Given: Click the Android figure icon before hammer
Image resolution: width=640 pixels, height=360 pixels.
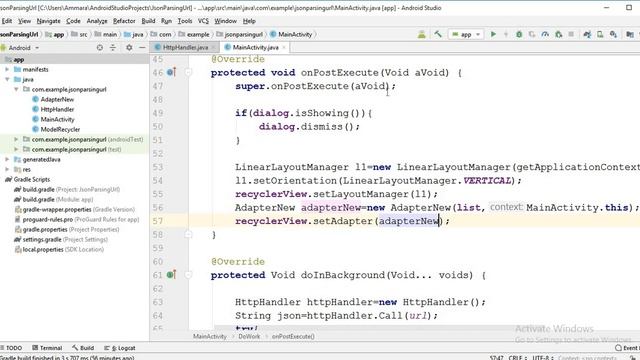Looking at the screenshot, I should (x=422, y=34).
